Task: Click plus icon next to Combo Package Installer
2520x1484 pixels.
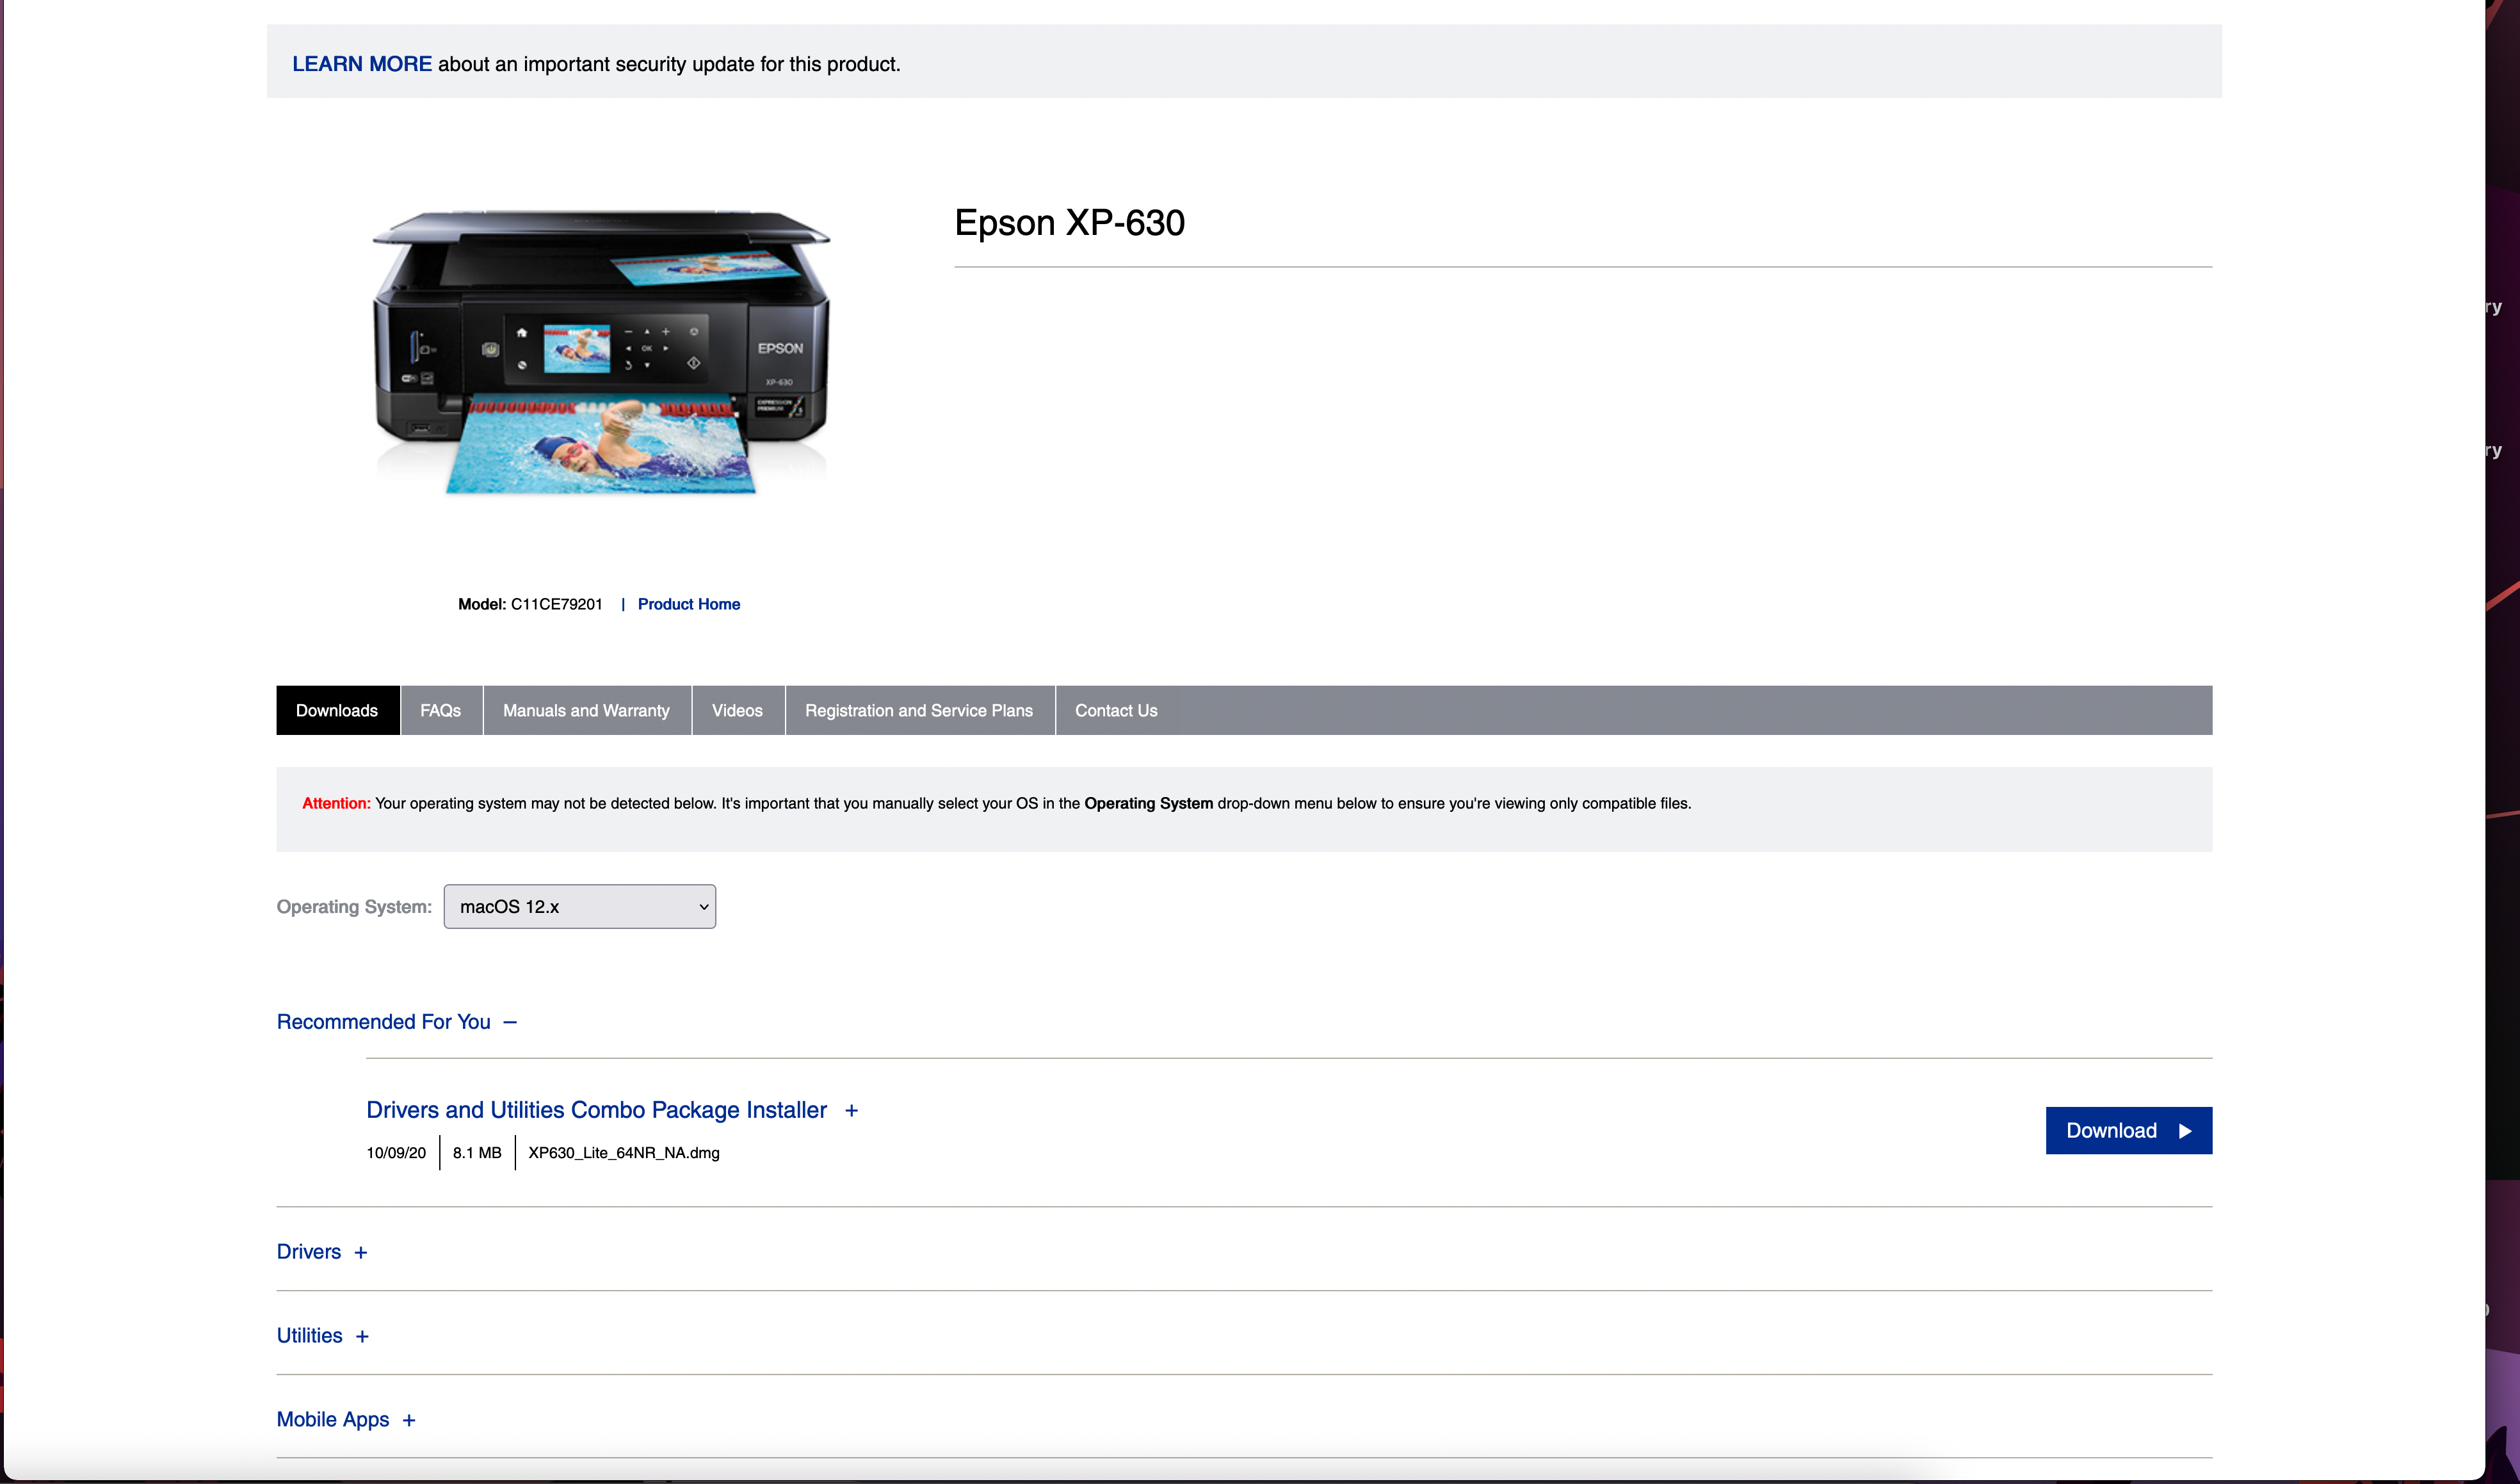Action: click(x=851, y=1111)
